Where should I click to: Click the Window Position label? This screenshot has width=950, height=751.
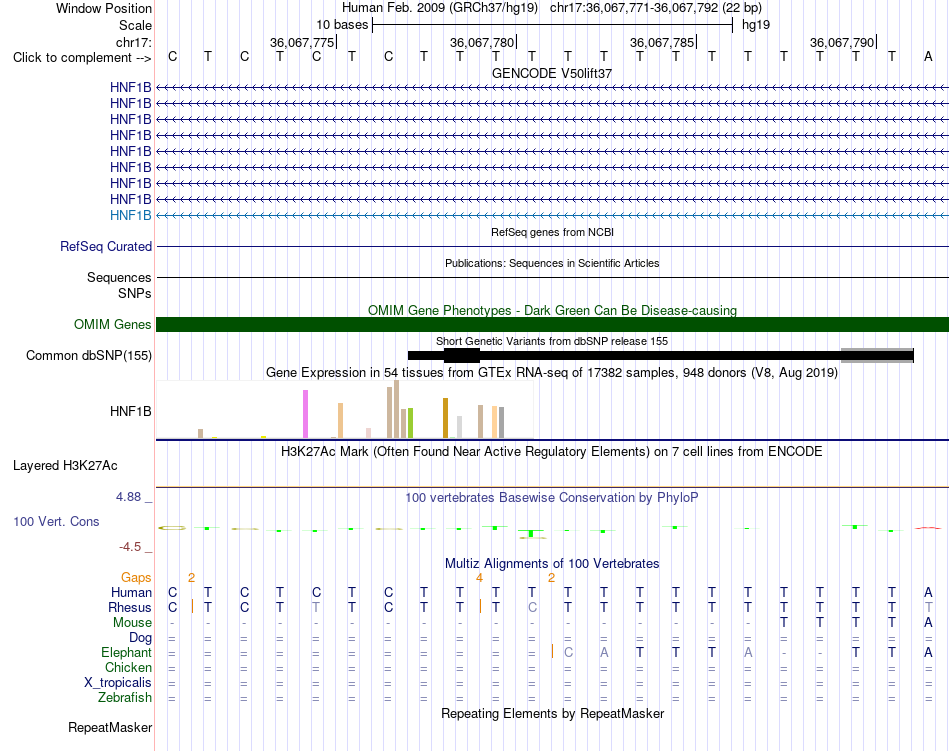pyautogui.click(x=104, y=8)
